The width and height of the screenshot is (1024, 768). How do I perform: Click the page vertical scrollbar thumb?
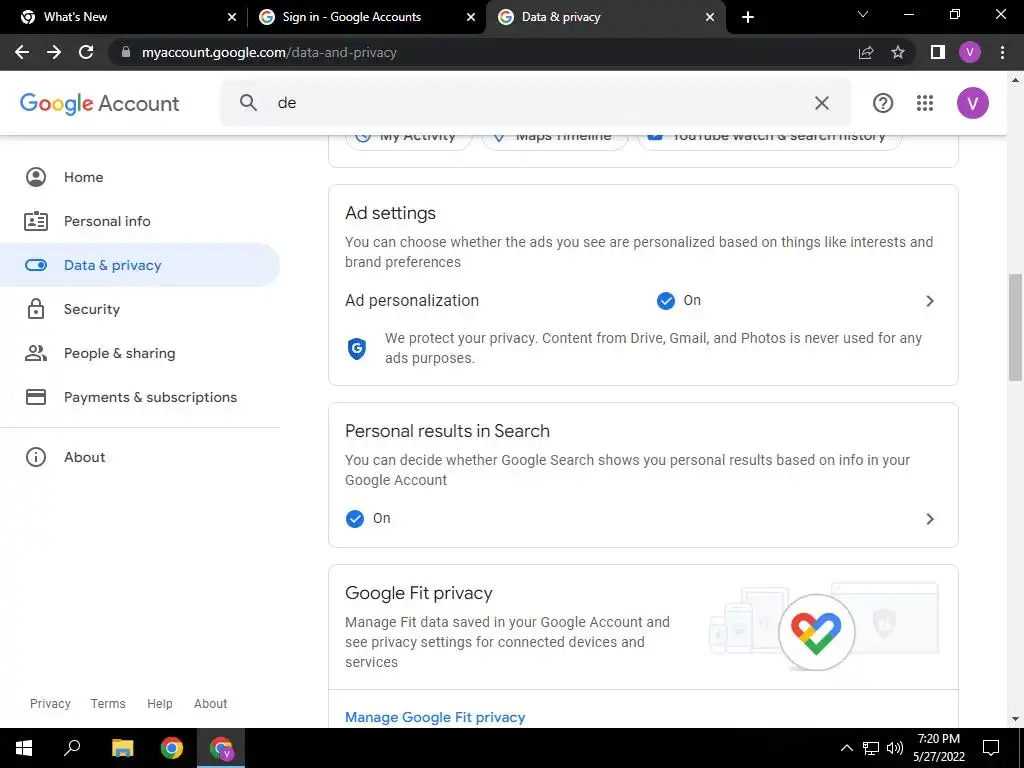tap(1015, 327)
